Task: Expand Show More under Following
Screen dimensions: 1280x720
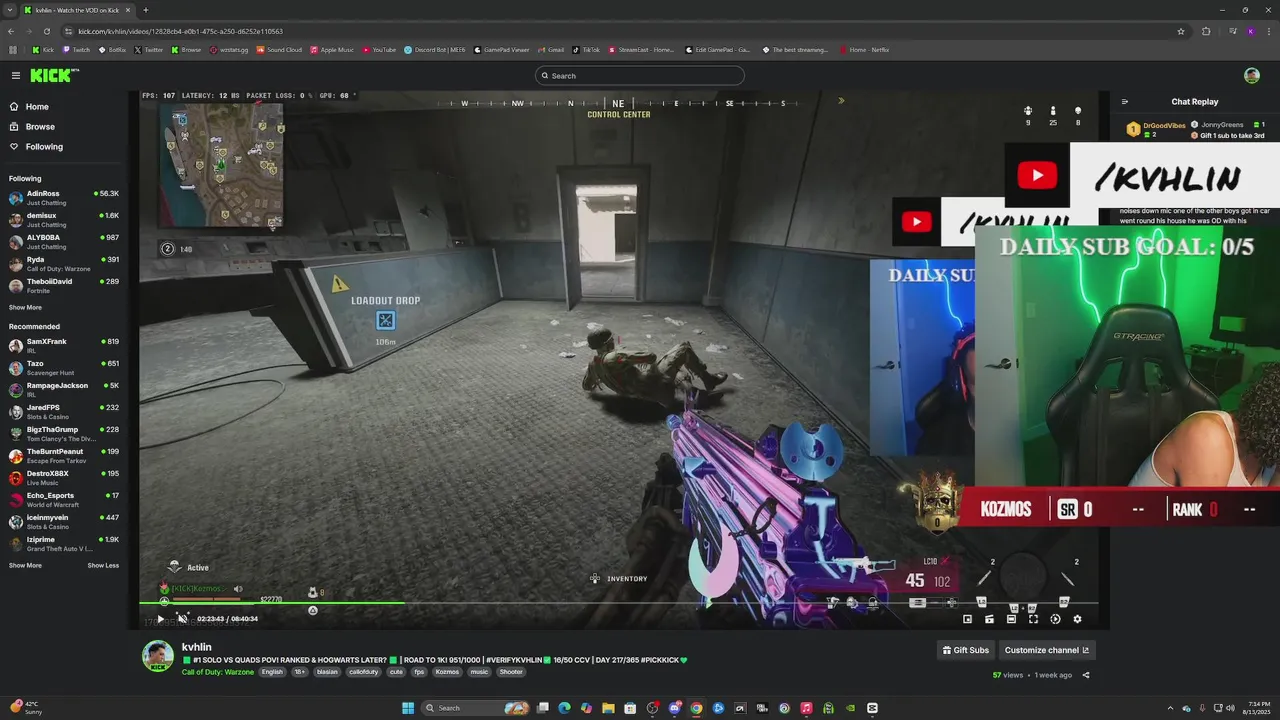Action: tap(25, 308)
